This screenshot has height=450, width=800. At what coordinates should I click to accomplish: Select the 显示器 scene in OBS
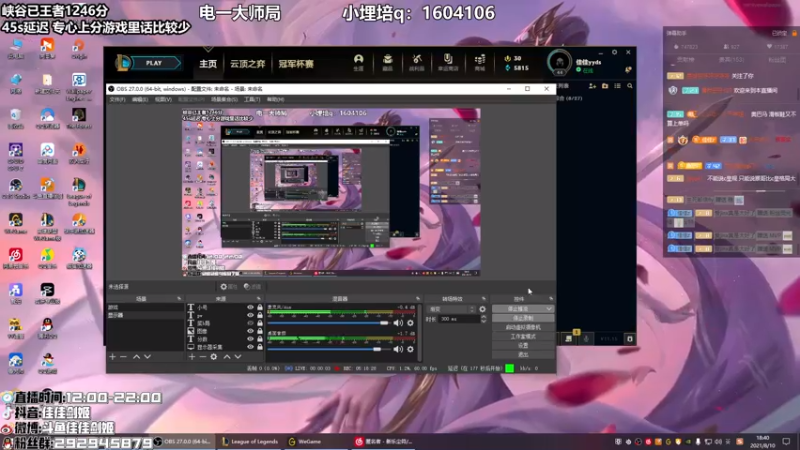click(x=145, y=315)
